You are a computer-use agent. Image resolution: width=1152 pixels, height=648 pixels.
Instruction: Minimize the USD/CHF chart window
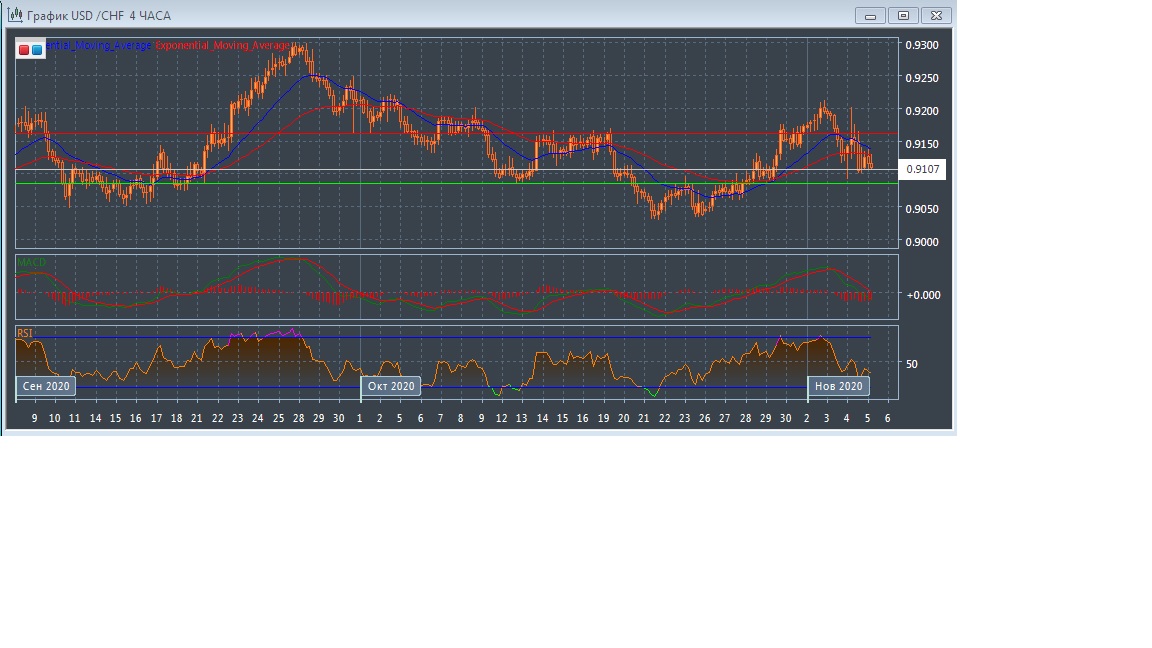click(870, 15)
